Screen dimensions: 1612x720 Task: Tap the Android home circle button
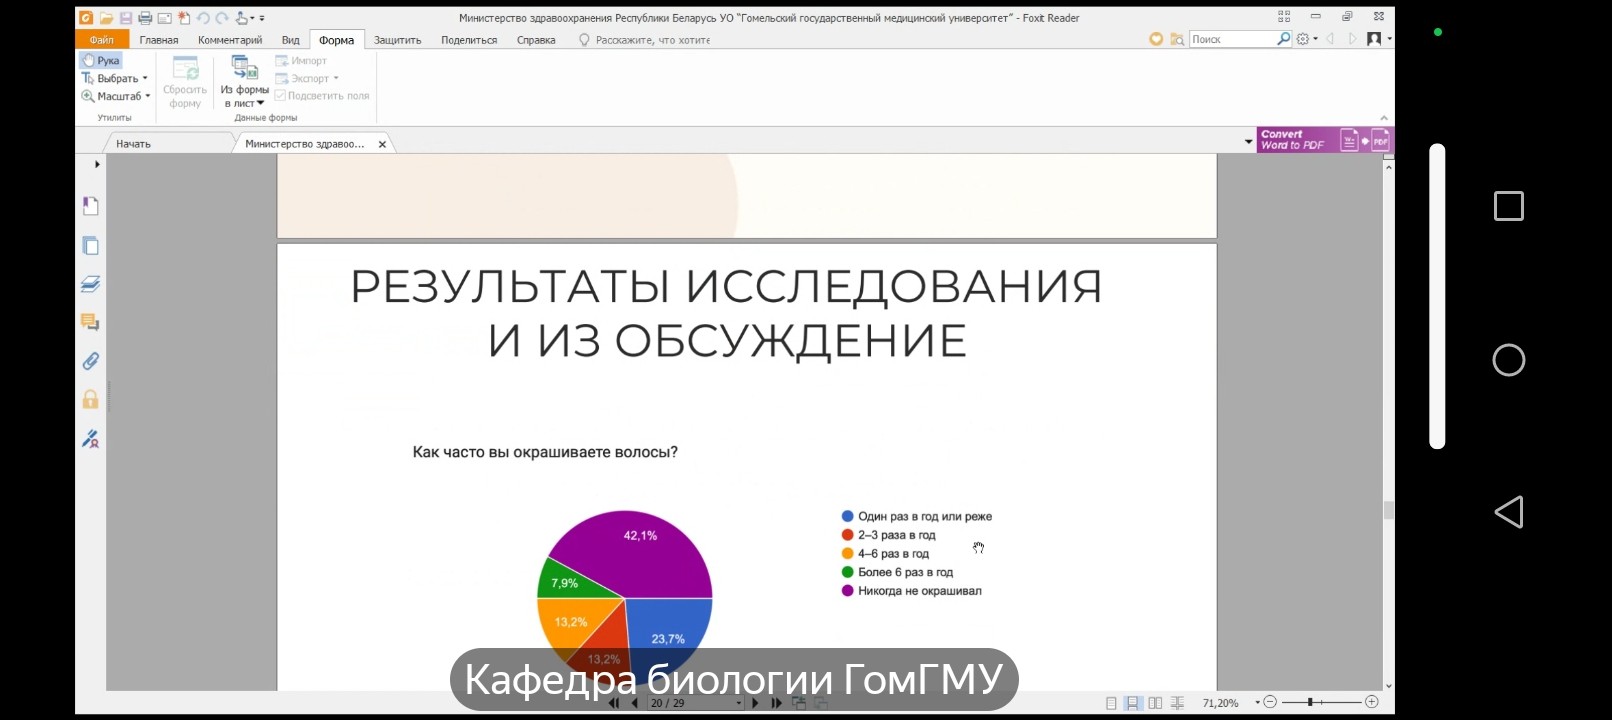(1508, 360)
